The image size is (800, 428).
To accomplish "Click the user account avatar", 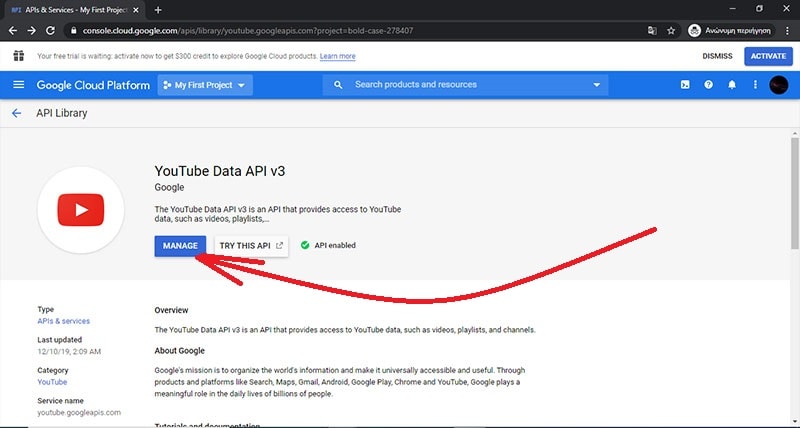I will click(779, 85).
